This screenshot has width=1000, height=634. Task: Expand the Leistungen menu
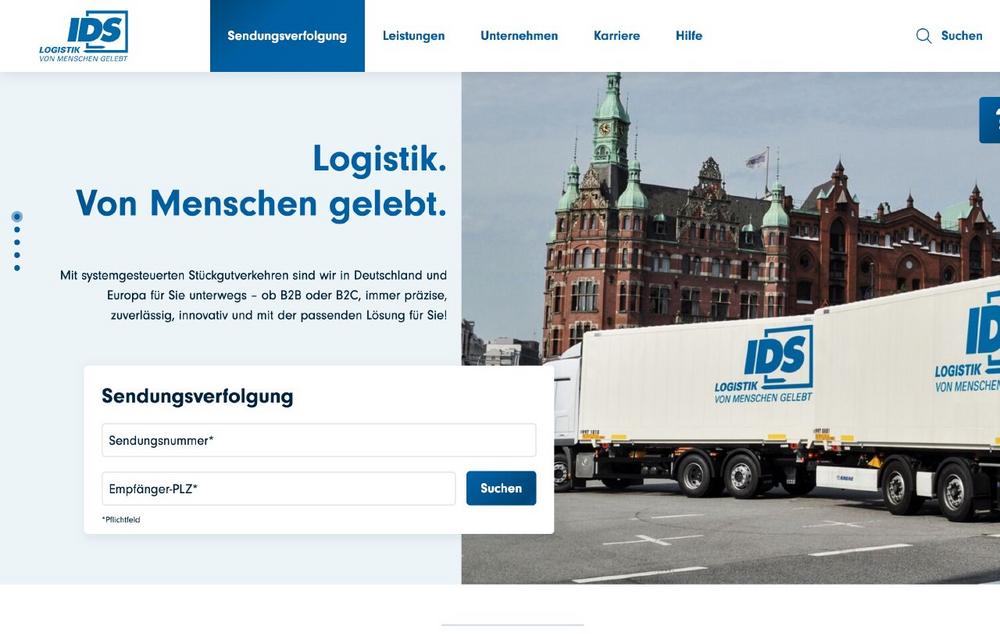coord(414,36)
